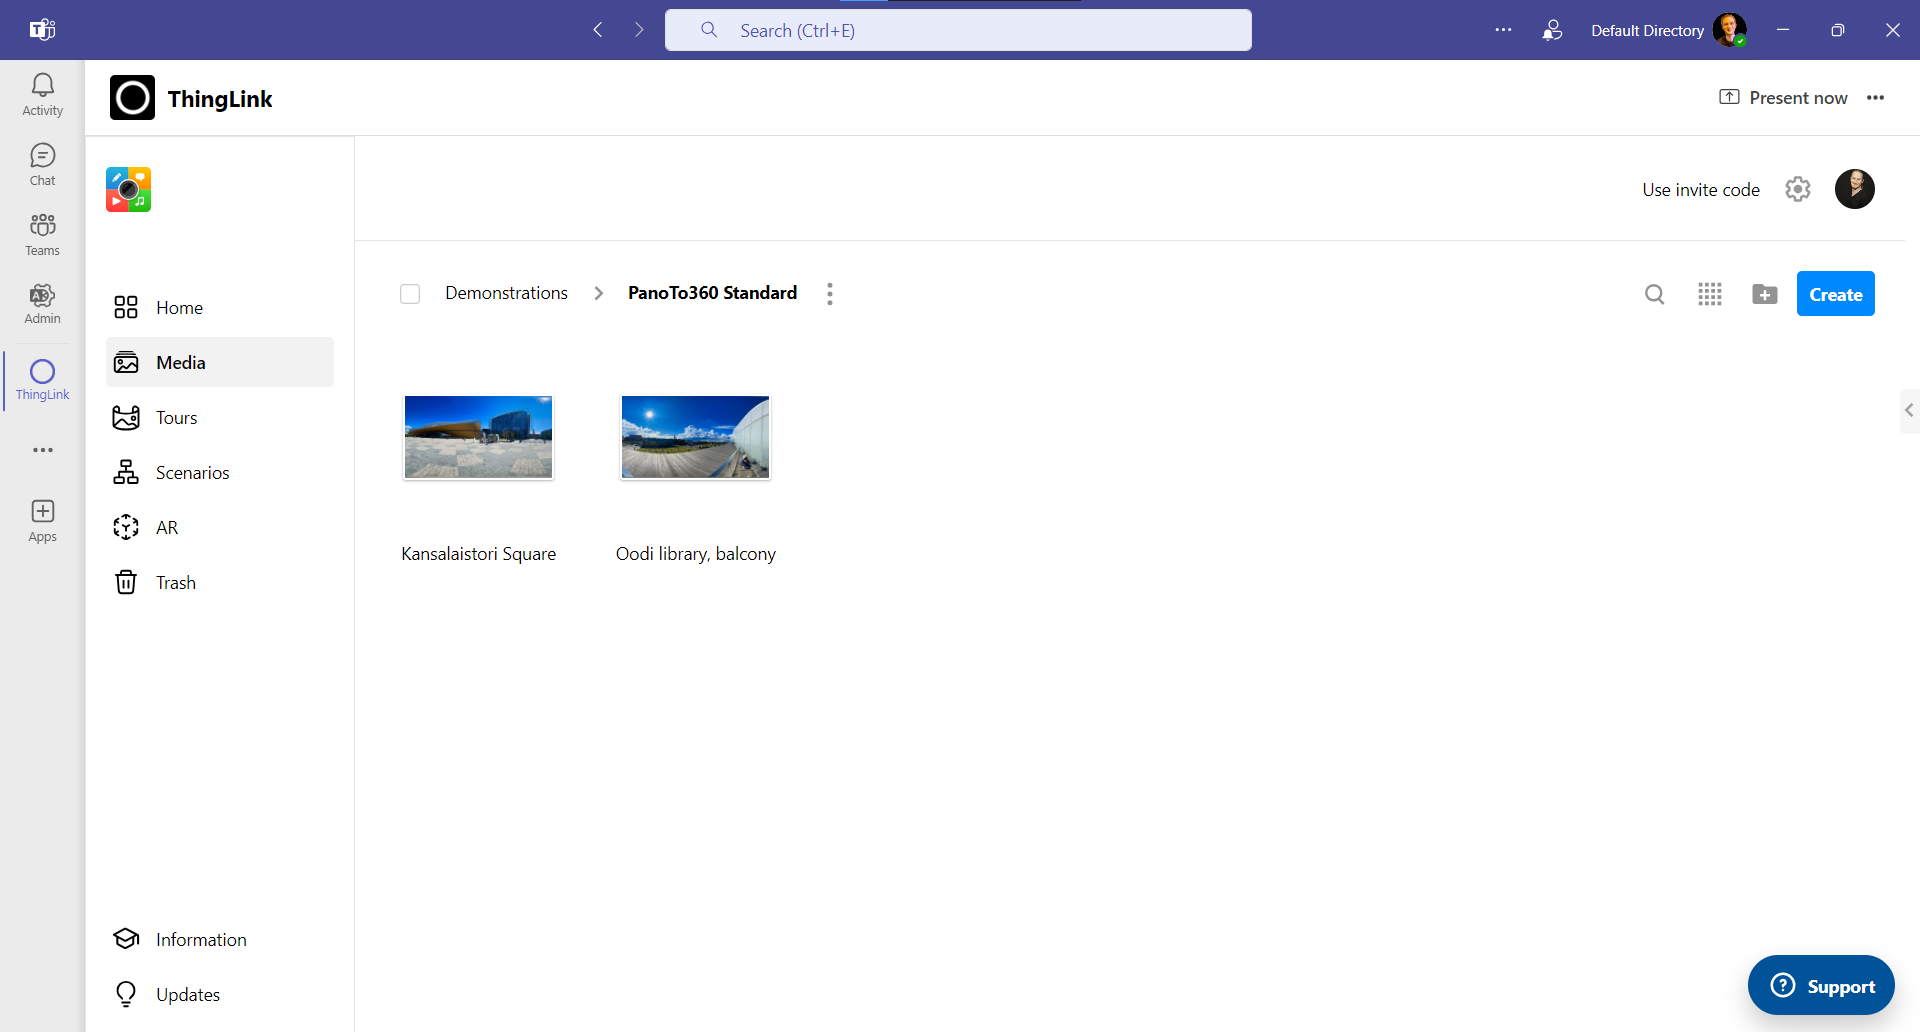Screen dimensions: 1920x1032
Task: Open the Activity feed in Teams rail
Action: (42, 93)
